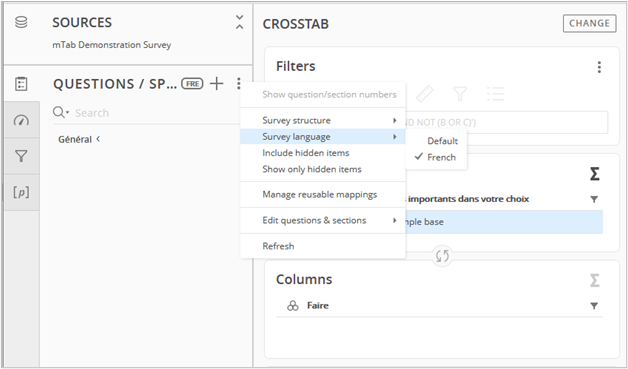
Task: Select the filter funnel sidebar icon
Action: tap(21, 156)
